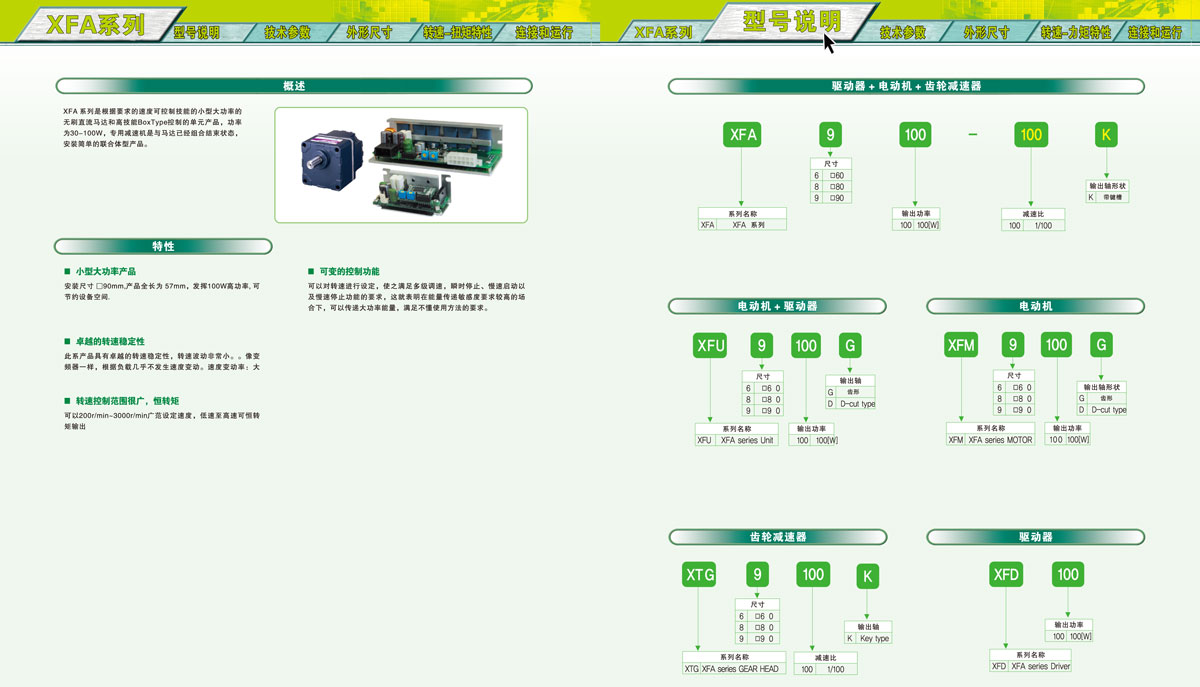The height and width of the screenshot is (687, 1200).
Task: Click the 概述 section header
Action: tap(293, 86)
